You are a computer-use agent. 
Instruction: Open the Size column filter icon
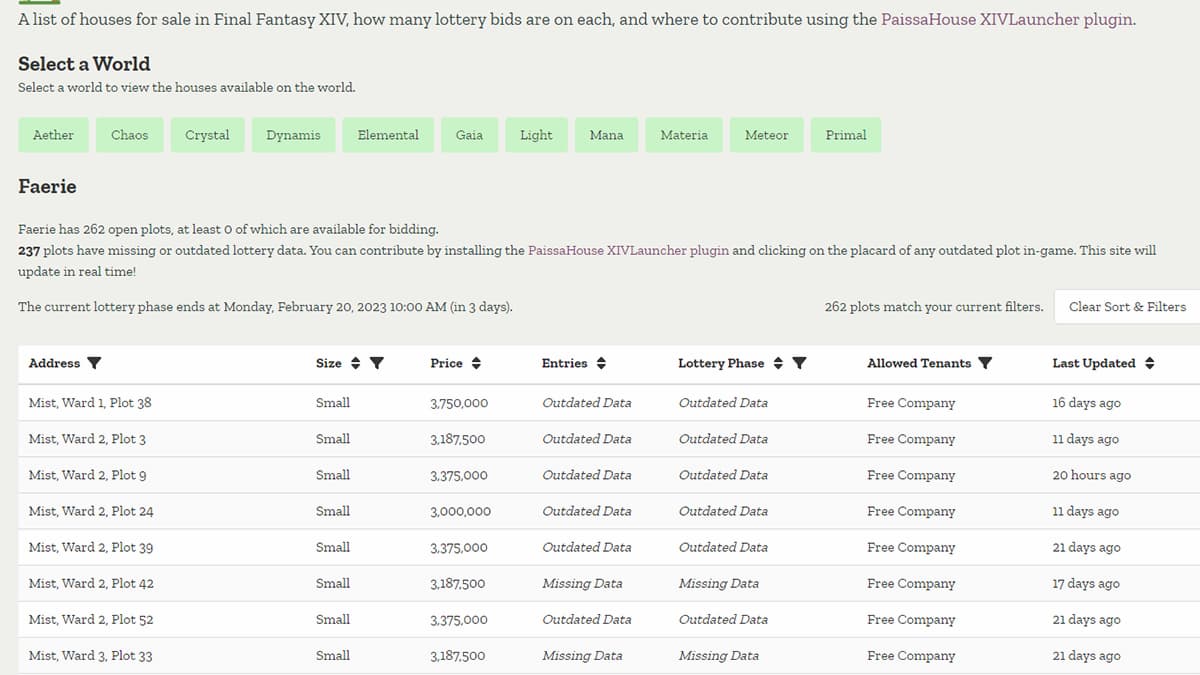(x=378, y=363)
